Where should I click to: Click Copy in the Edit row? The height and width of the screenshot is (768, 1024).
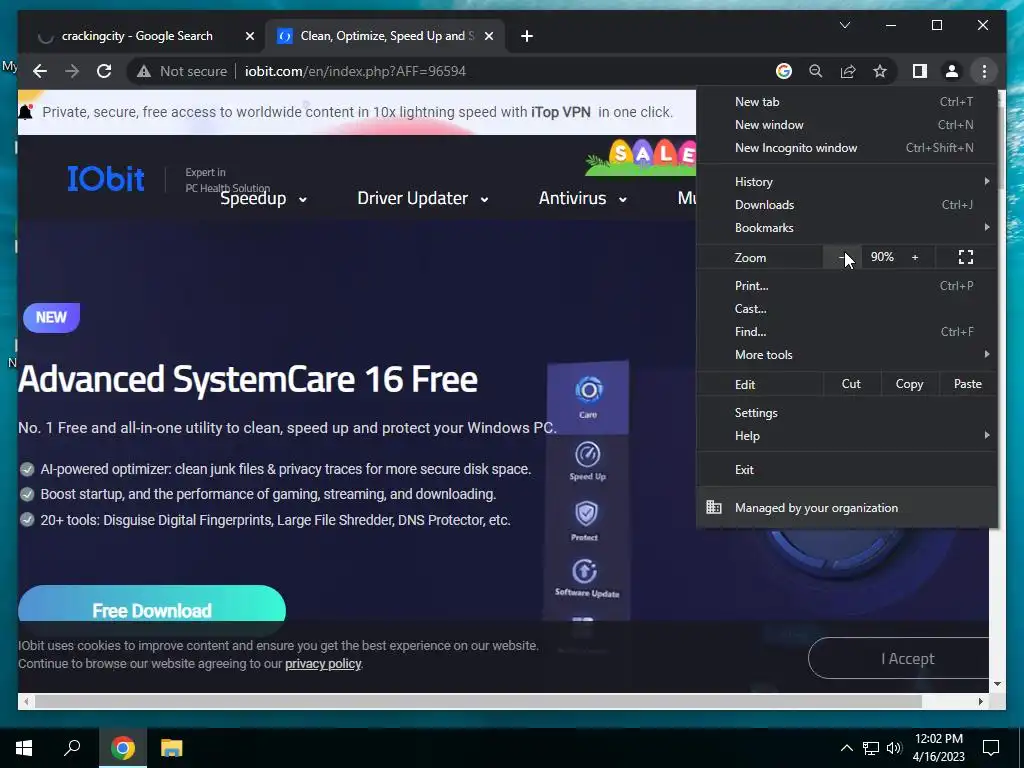pos(909,384)
